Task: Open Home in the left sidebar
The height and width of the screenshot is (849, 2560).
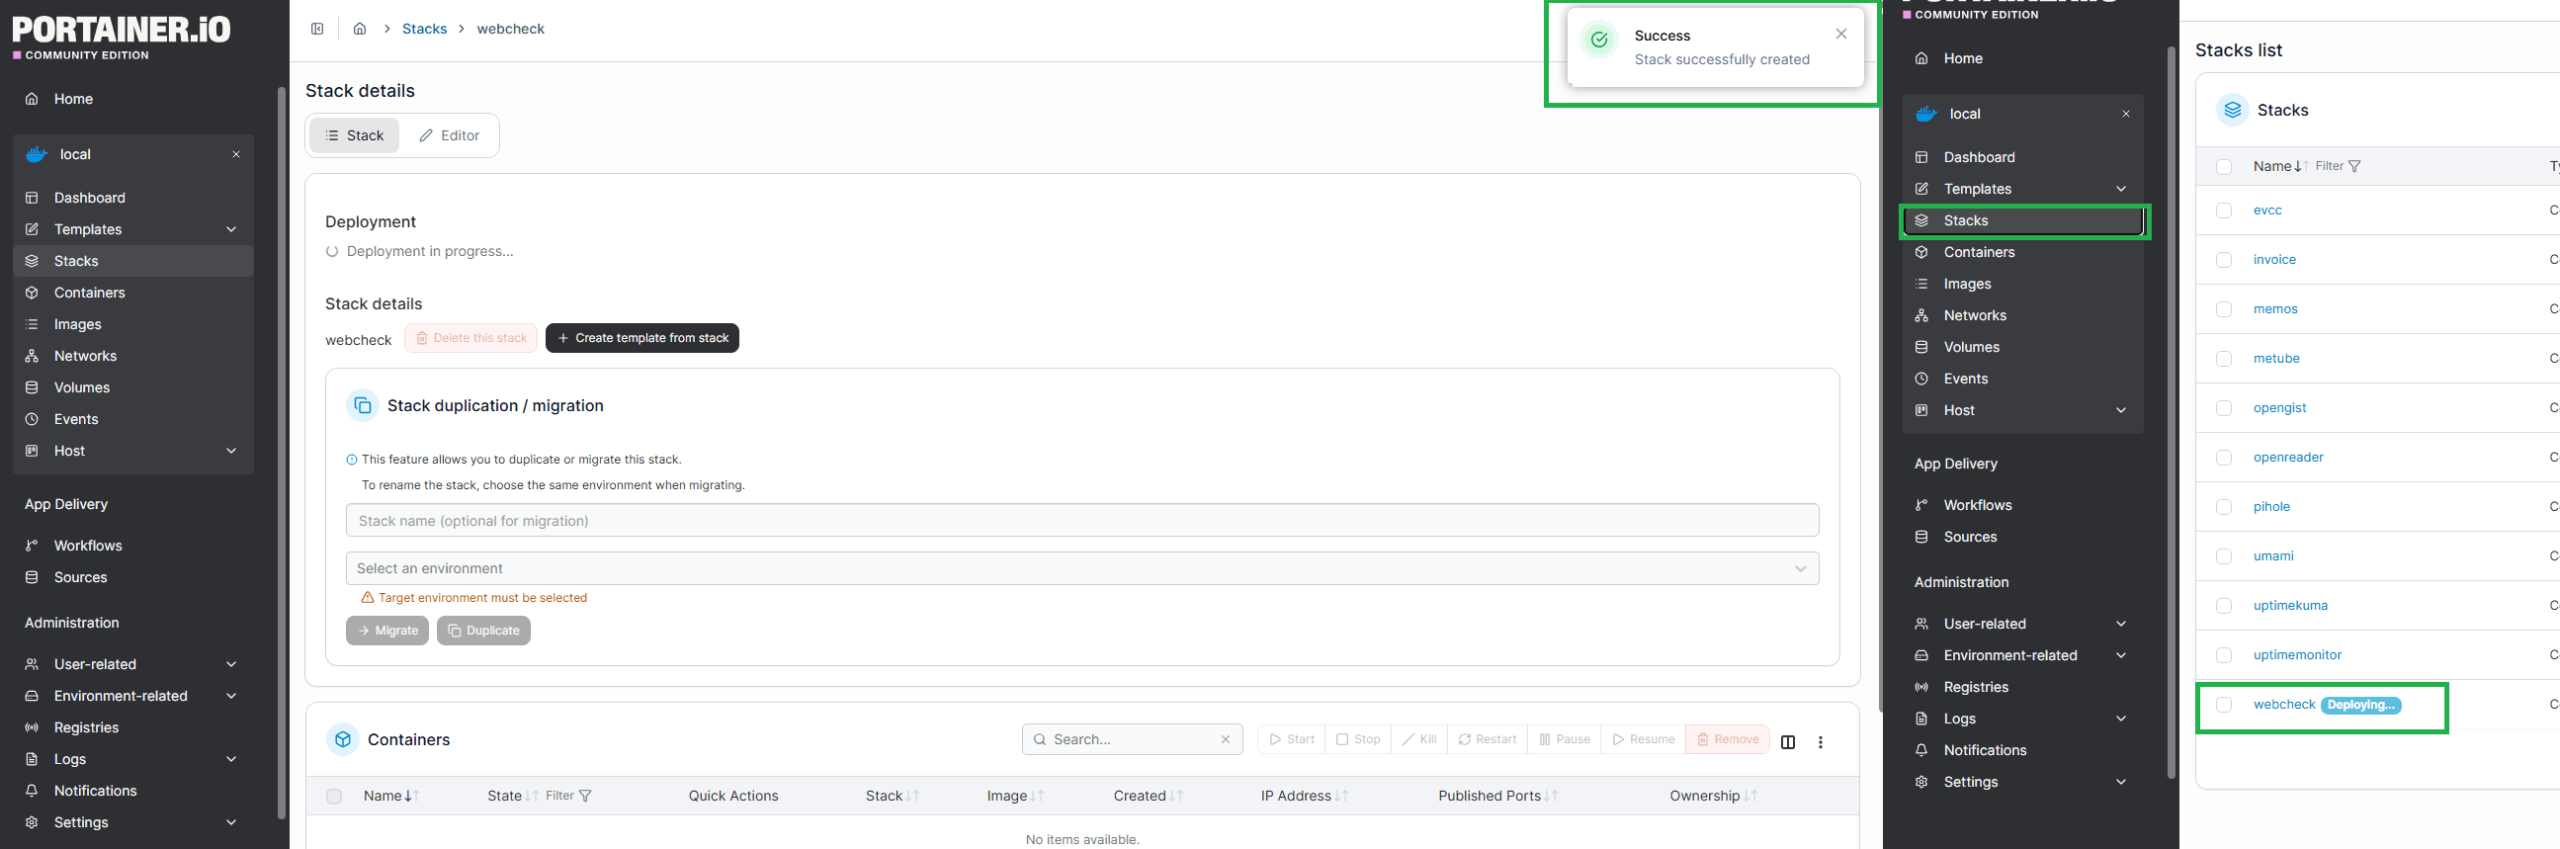Action: tap(133, 99)
